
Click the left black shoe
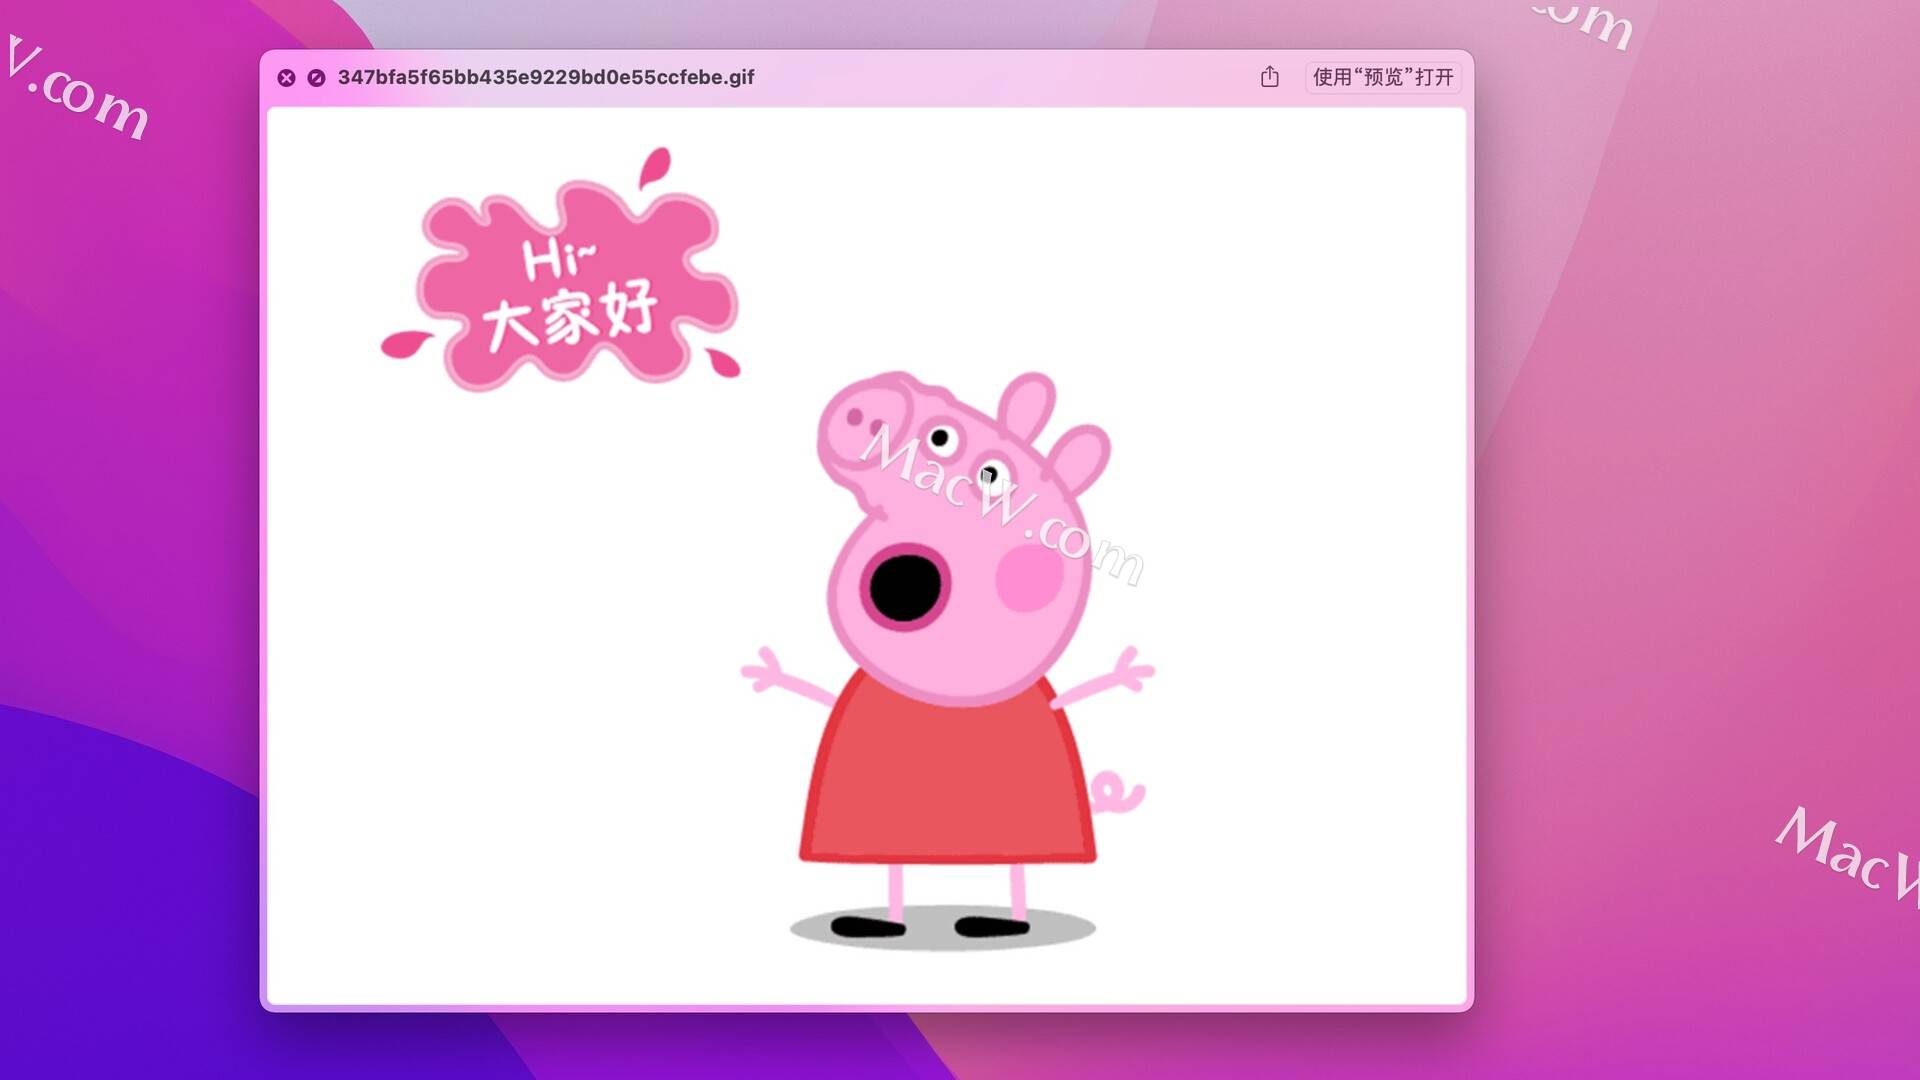868,926
